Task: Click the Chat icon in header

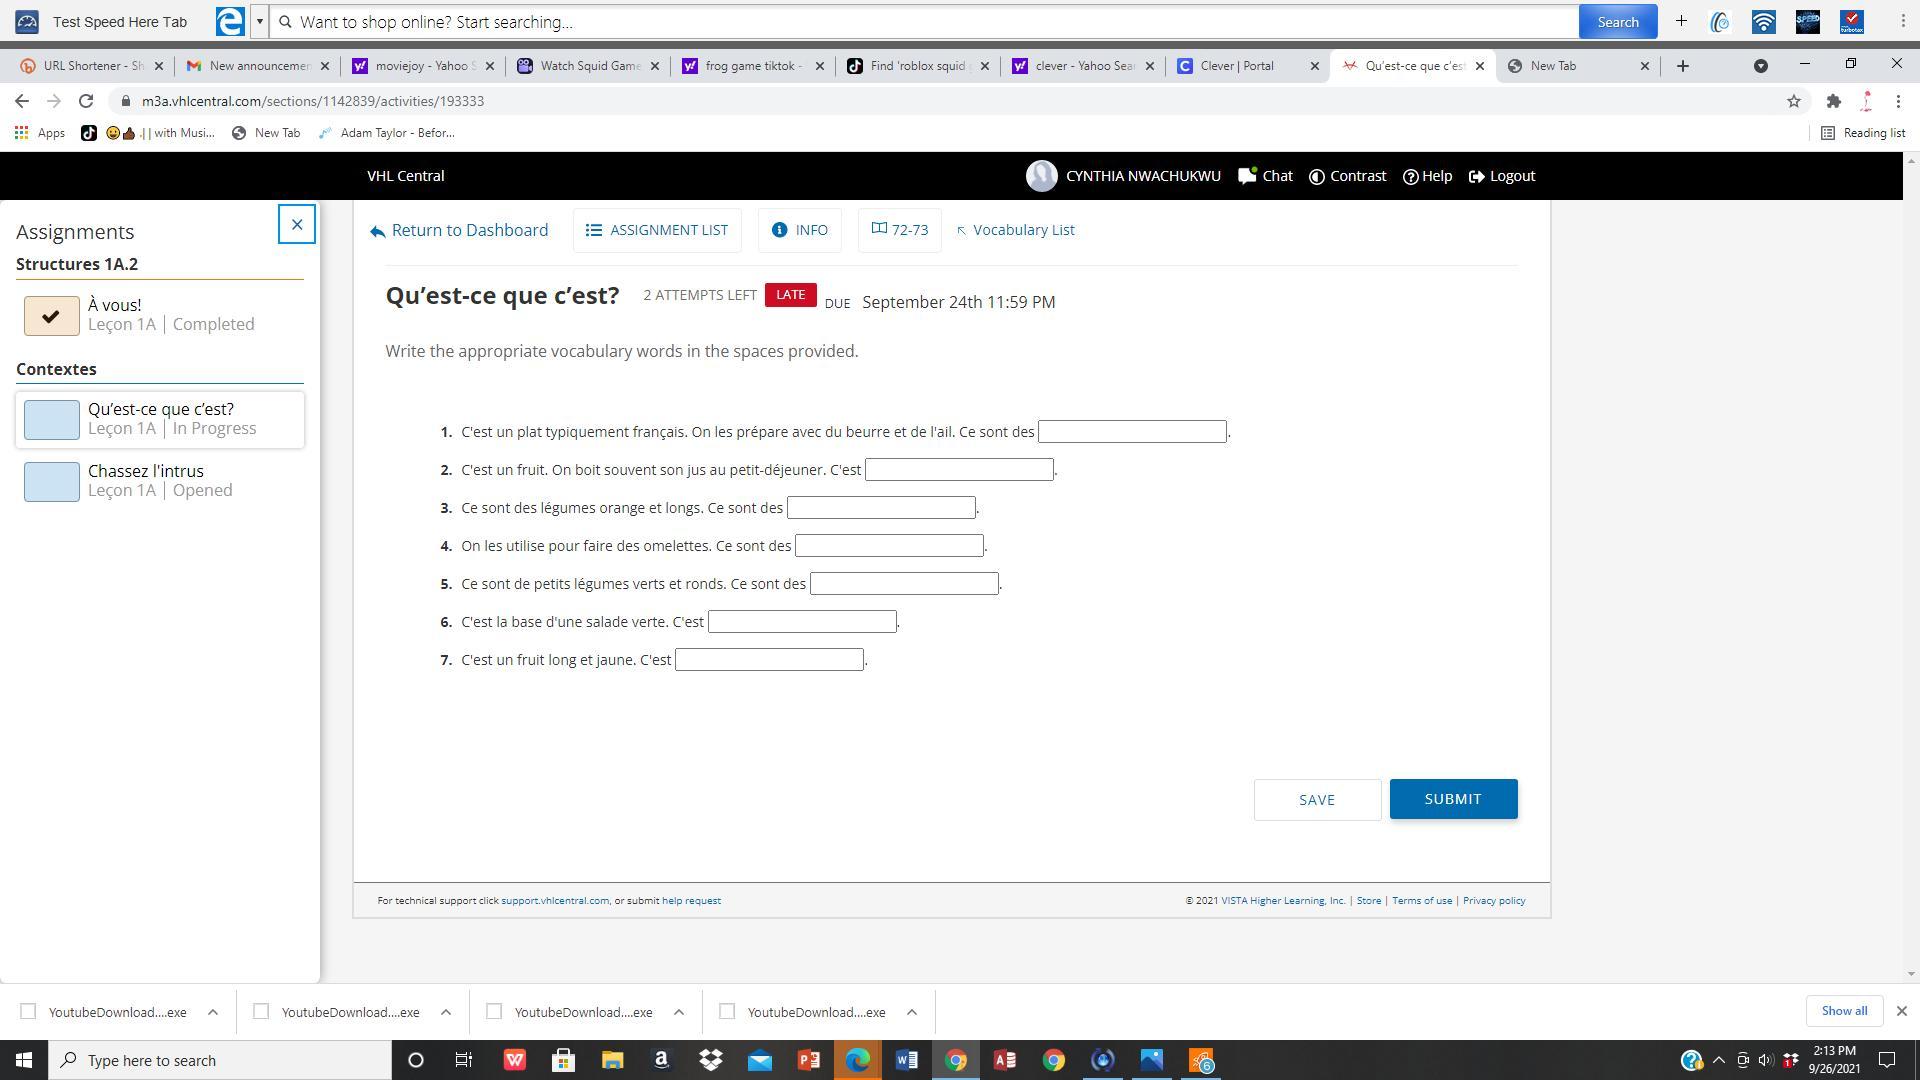Action: (x=1247, y=176)
